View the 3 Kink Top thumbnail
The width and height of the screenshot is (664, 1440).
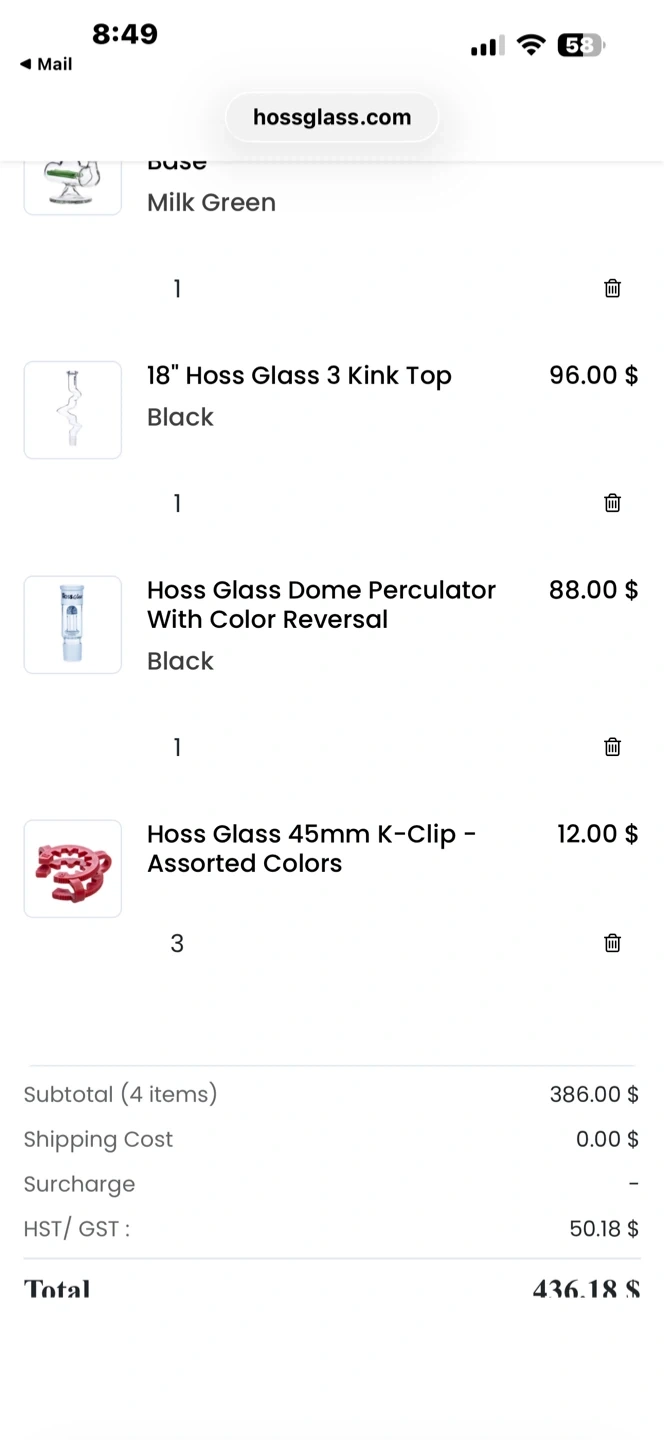click(x=73, y=410)
